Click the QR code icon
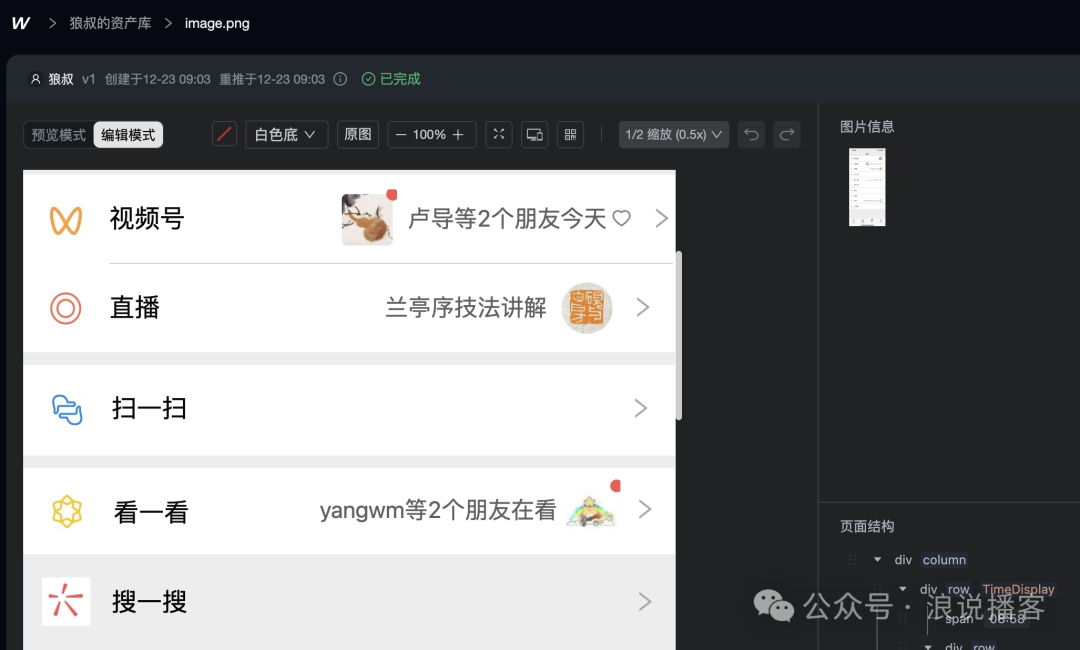 570,134
